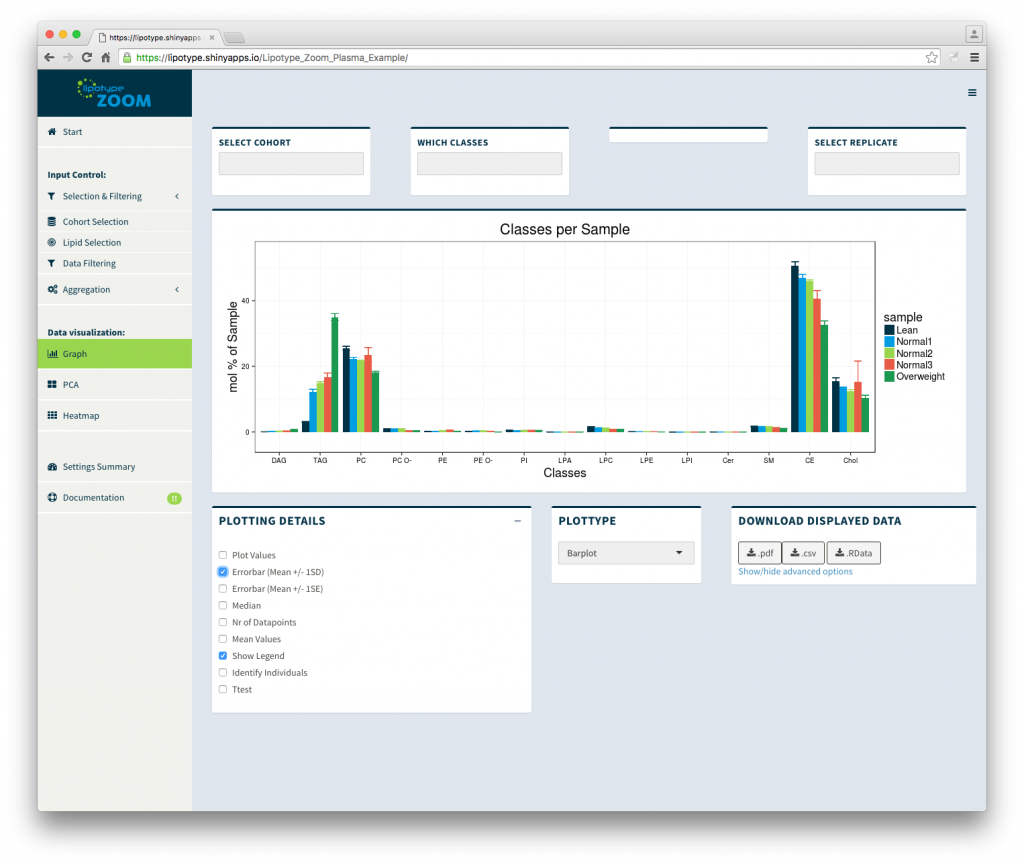Click the Settings Summary icon
Image resolution: width=1024 pixels, height=865 pixels.
[52, 466]
